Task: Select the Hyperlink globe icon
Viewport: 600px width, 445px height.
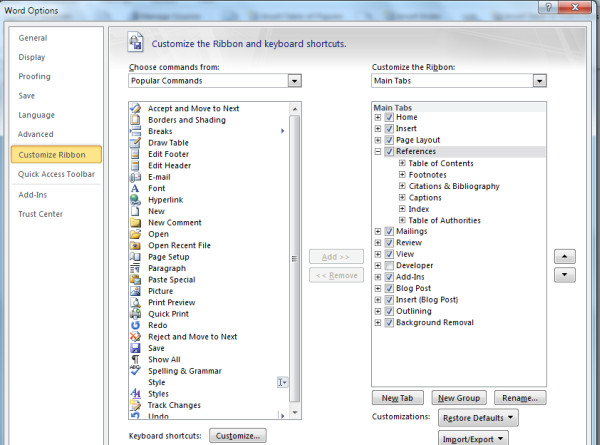Action: click(135, 200)
